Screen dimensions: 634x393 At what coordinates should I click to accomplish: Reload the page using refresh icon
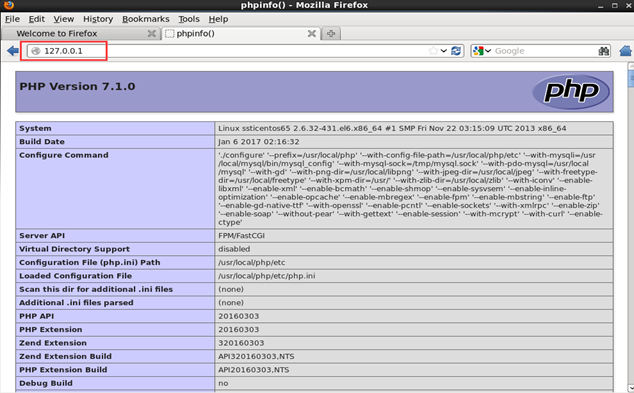tap(456, 51)
